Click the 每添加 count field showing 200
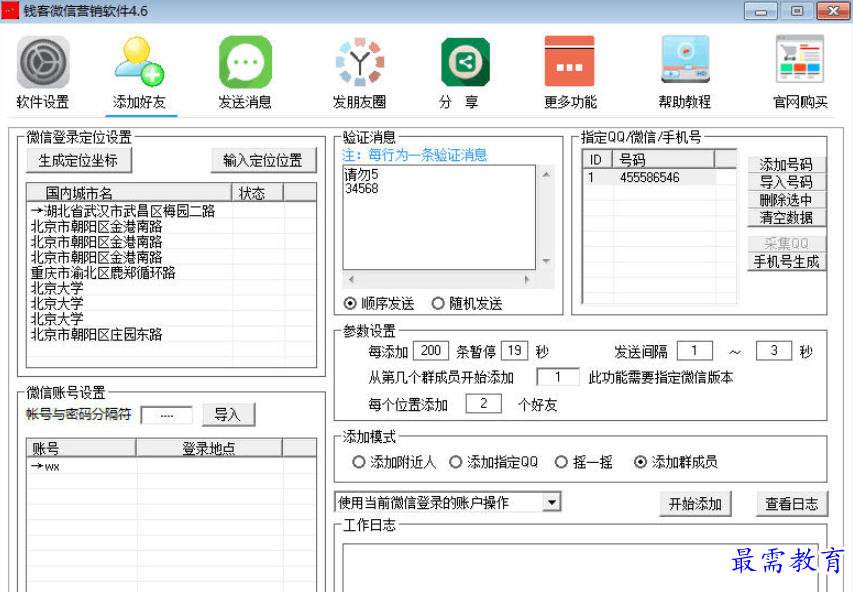This screenshot has width=853, height=592. click(431, 350)
